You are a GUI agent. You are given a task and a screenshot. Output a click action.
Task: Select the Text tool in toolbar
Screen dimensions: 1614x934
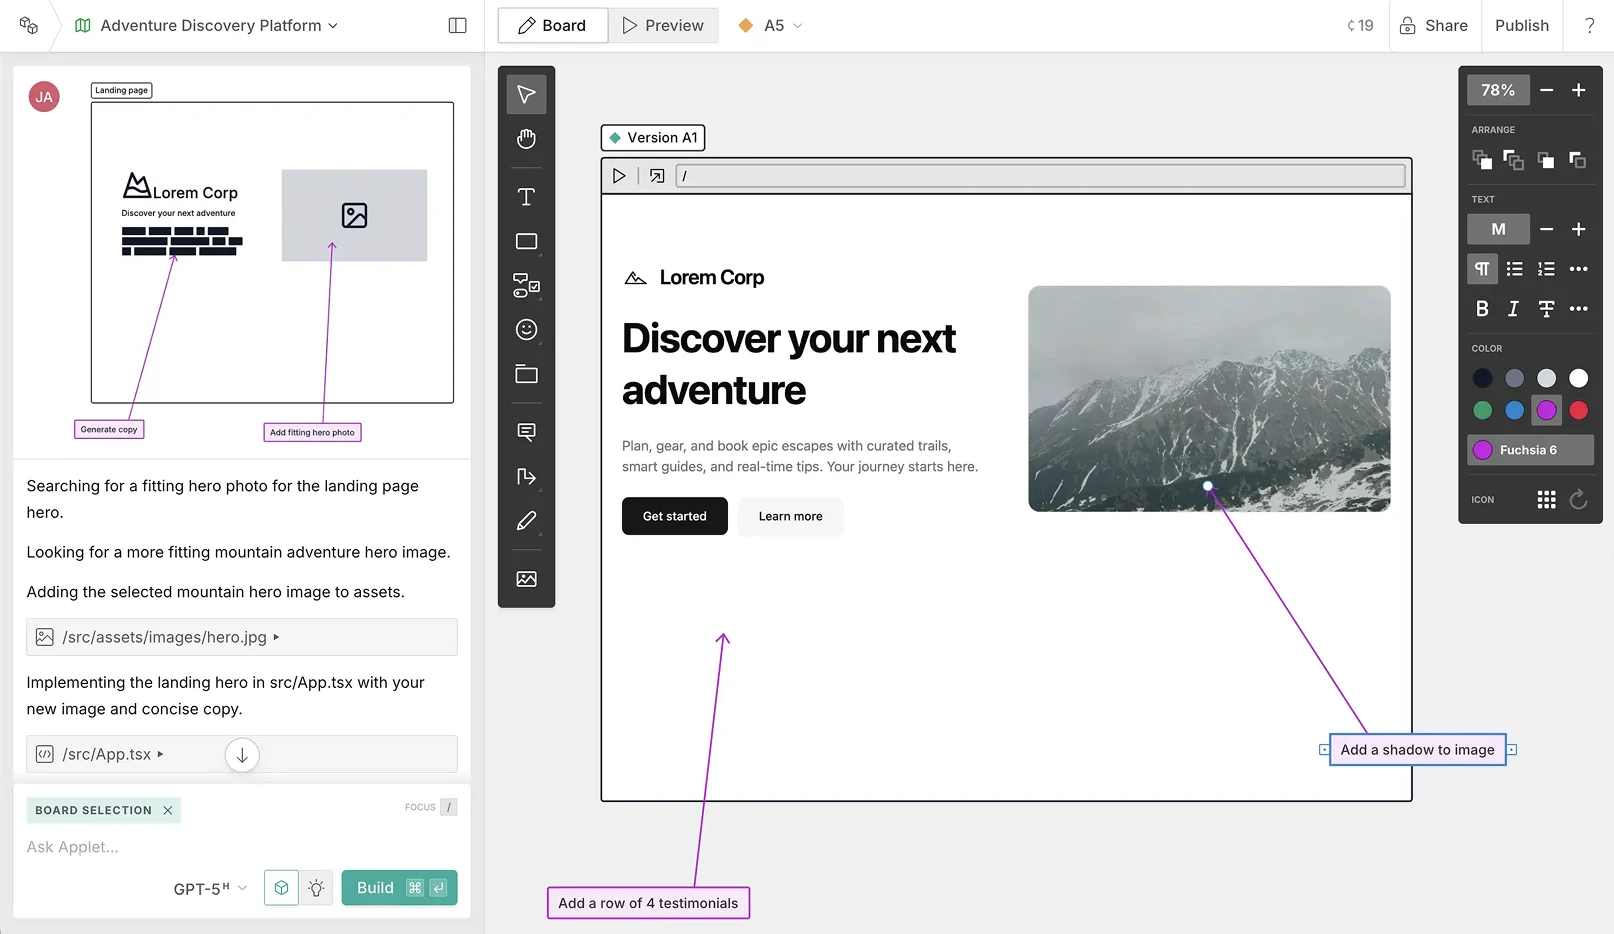click(526, 197)
